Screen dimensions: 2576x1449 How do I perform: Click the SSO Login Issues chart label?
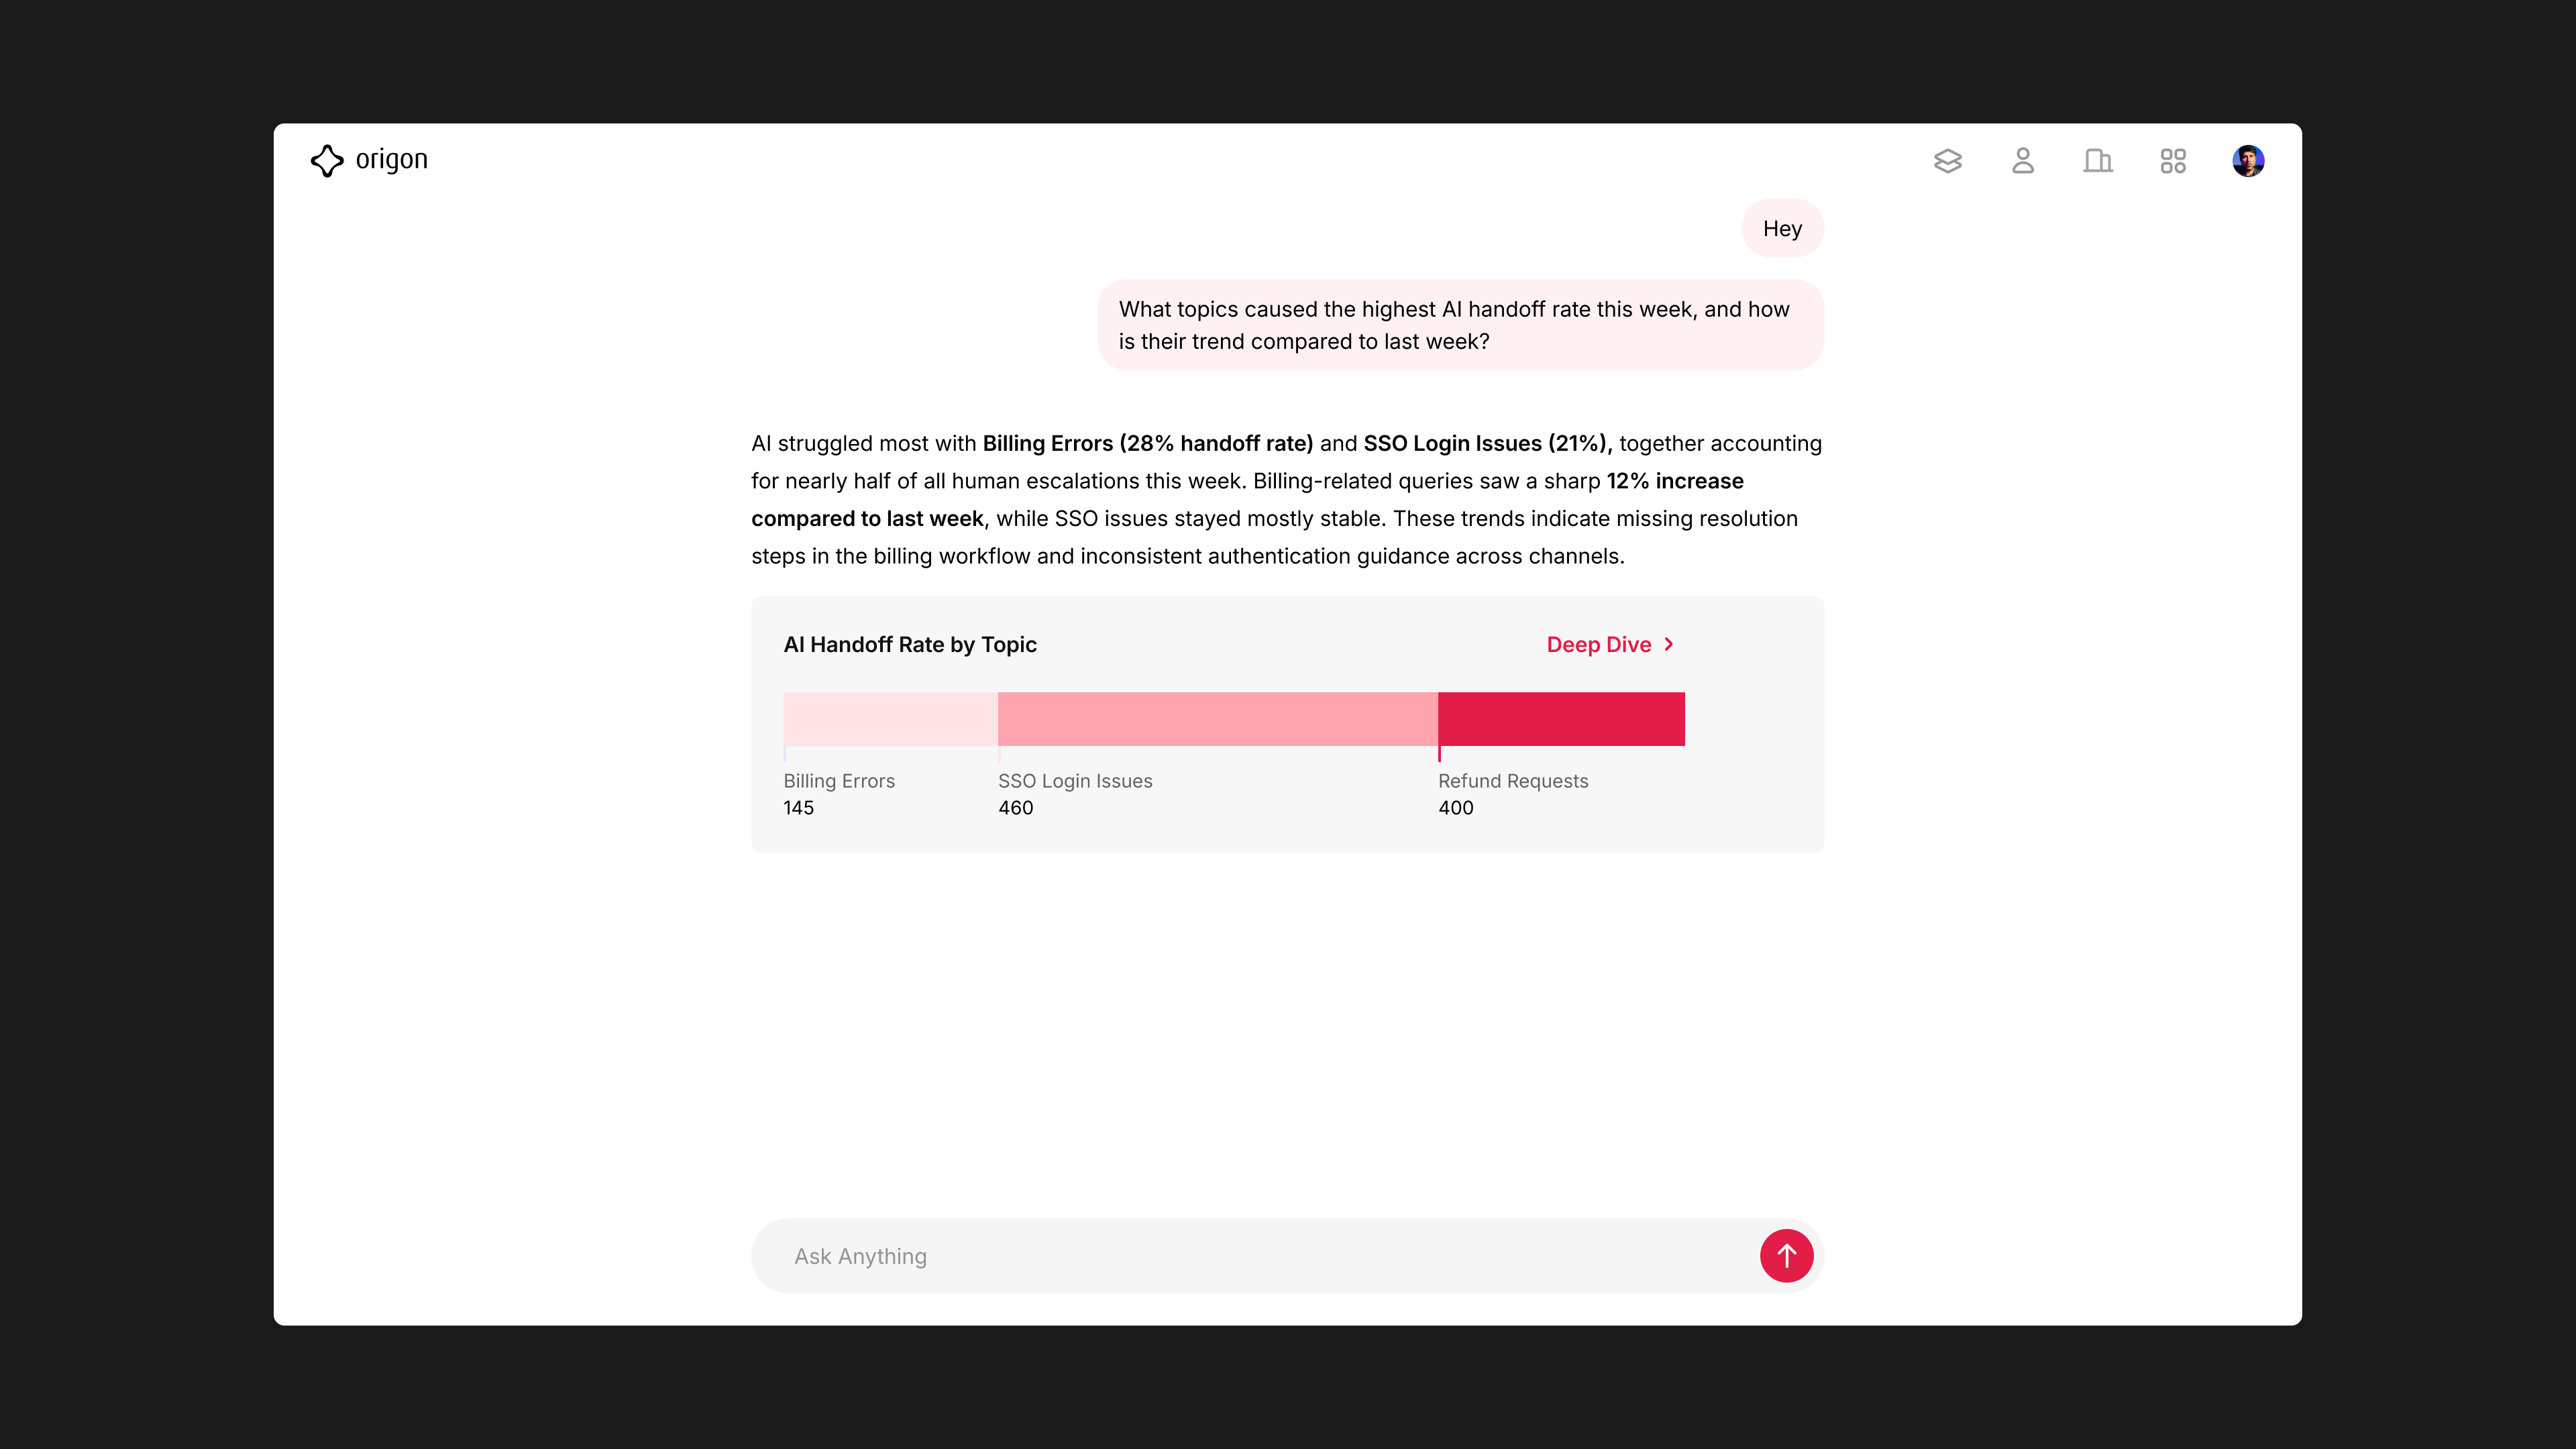coord(1075,781)
